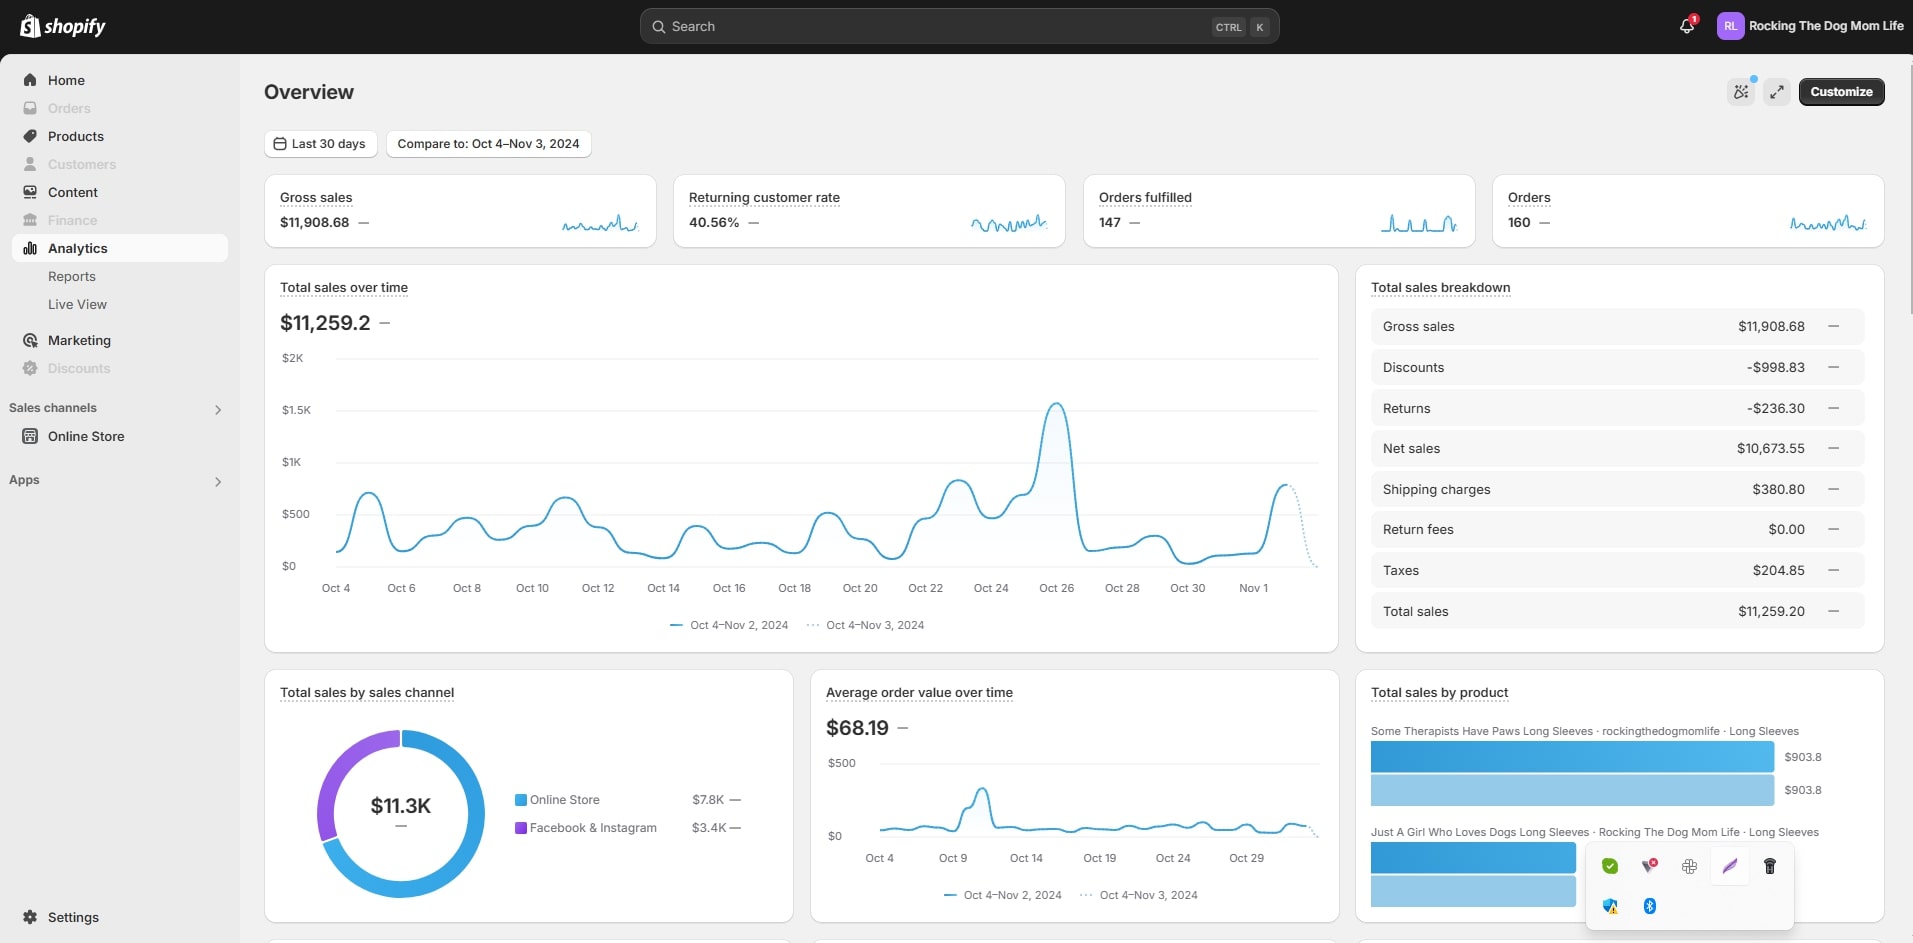Image resolution: width=1913 pixels, height=943 pixels.
Task: Open Reports under Analytics
Action: tap(72, 277)
